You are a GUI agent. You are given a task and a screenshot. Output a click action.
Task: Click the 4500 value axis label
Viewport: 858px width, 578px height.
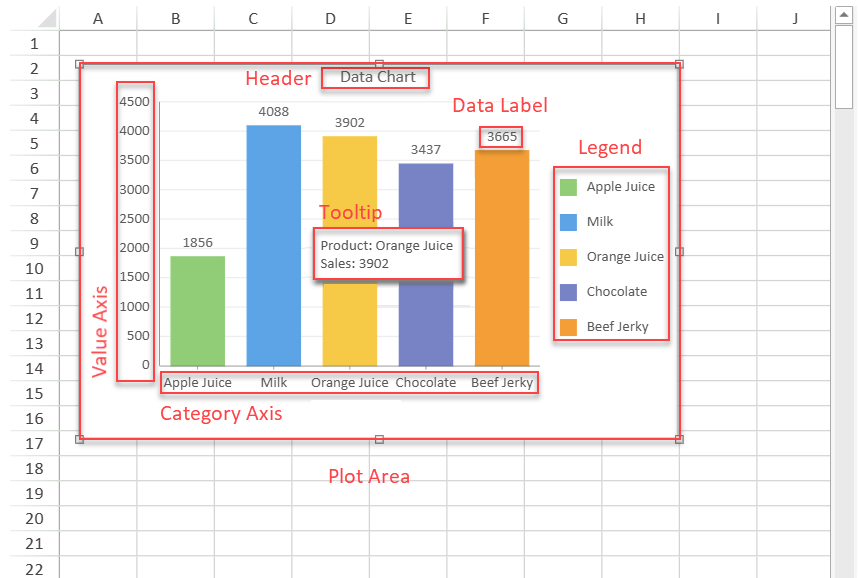coord(135,102)
